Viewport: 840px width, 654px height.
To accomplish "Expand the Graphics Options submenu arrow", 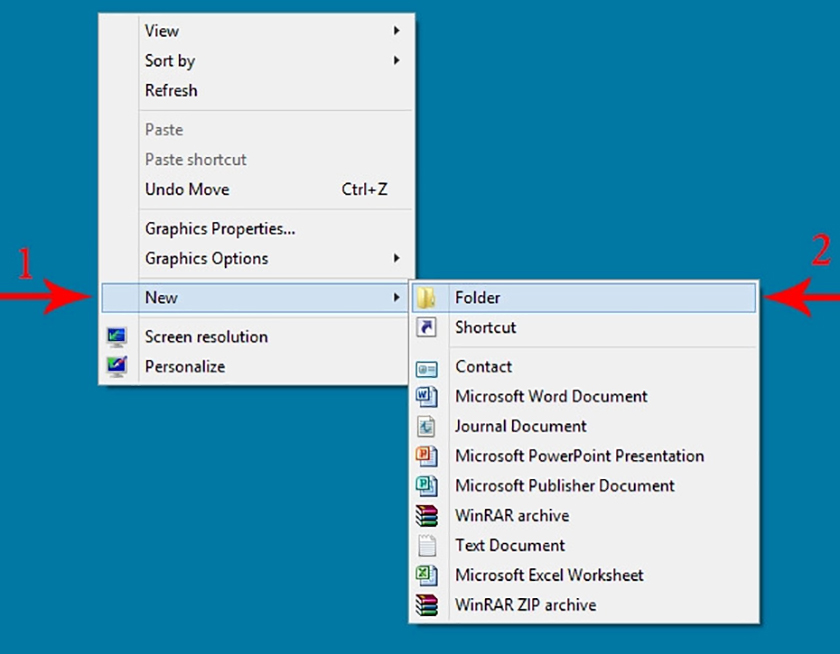I will tap(397, 259).
